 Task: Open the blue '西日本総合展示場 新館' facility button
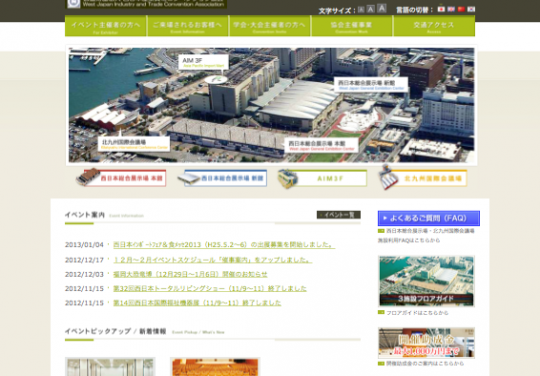(x=226, y=178)
